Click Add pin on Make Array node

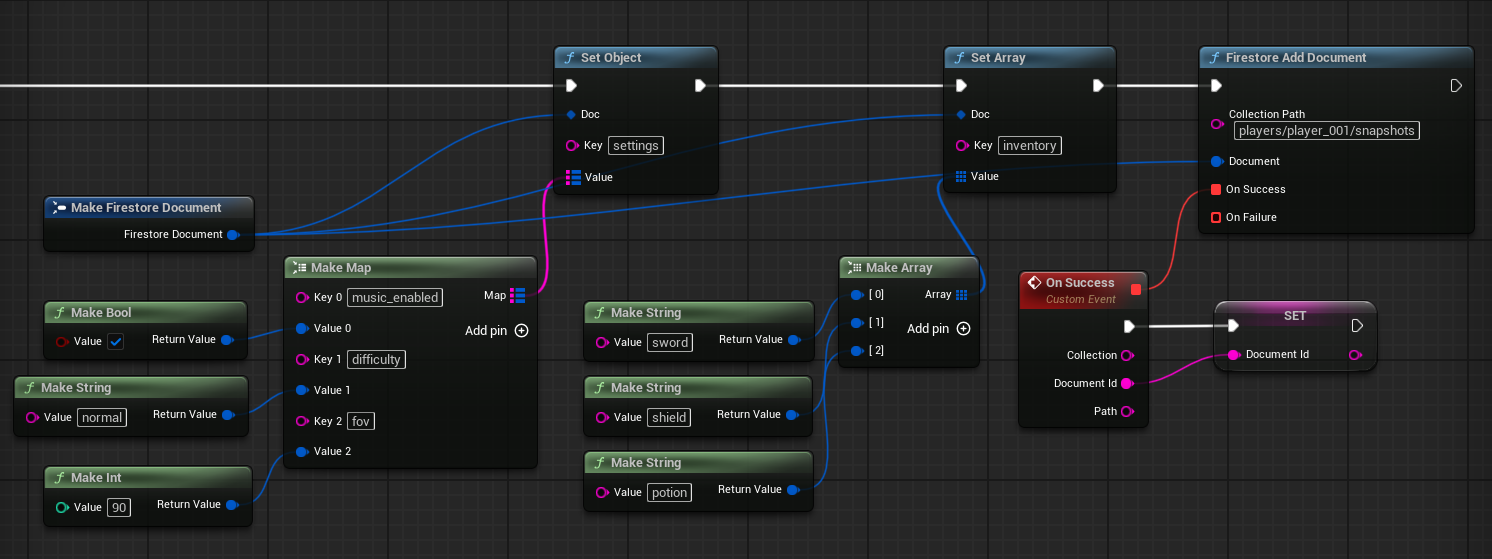click(963, 328)
